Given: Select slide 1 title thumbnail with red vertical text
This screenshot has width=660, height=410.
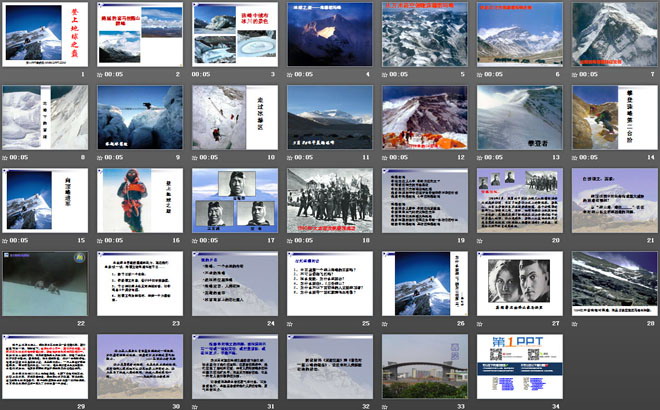Looking at the screenshot, I should (45, 34).
